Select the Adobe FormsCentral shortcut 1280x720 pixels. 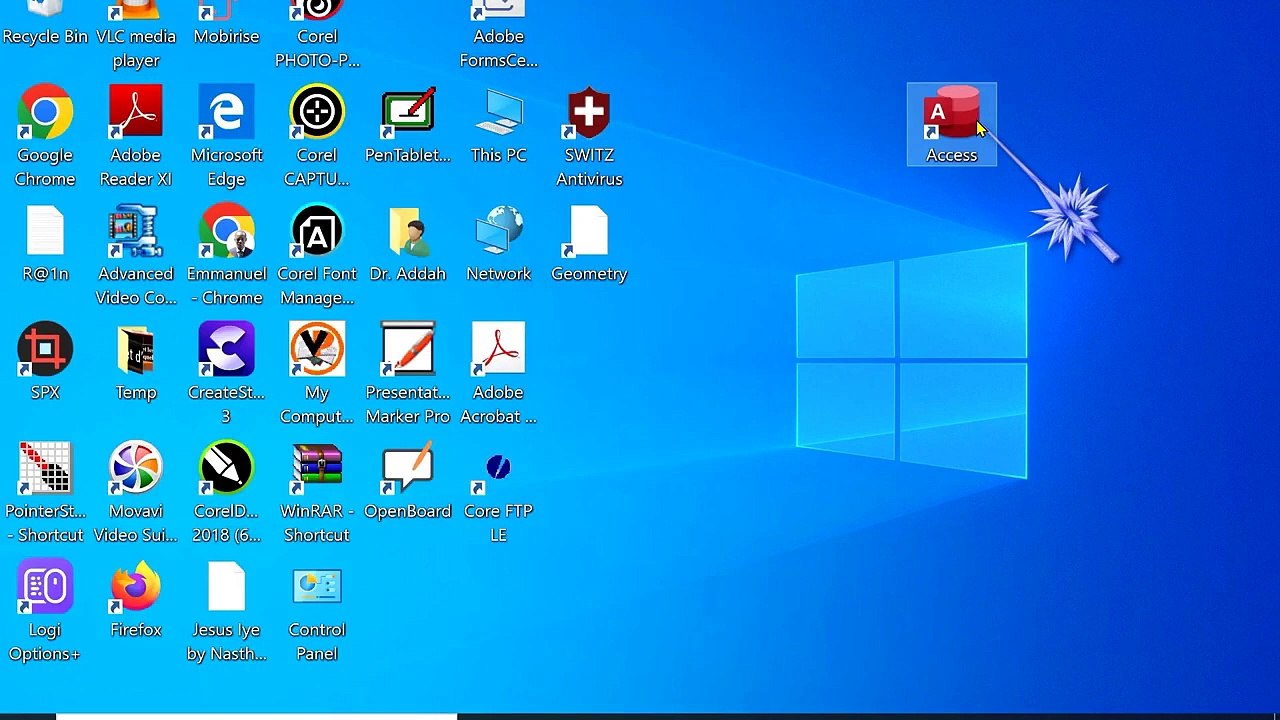[498, 36]
